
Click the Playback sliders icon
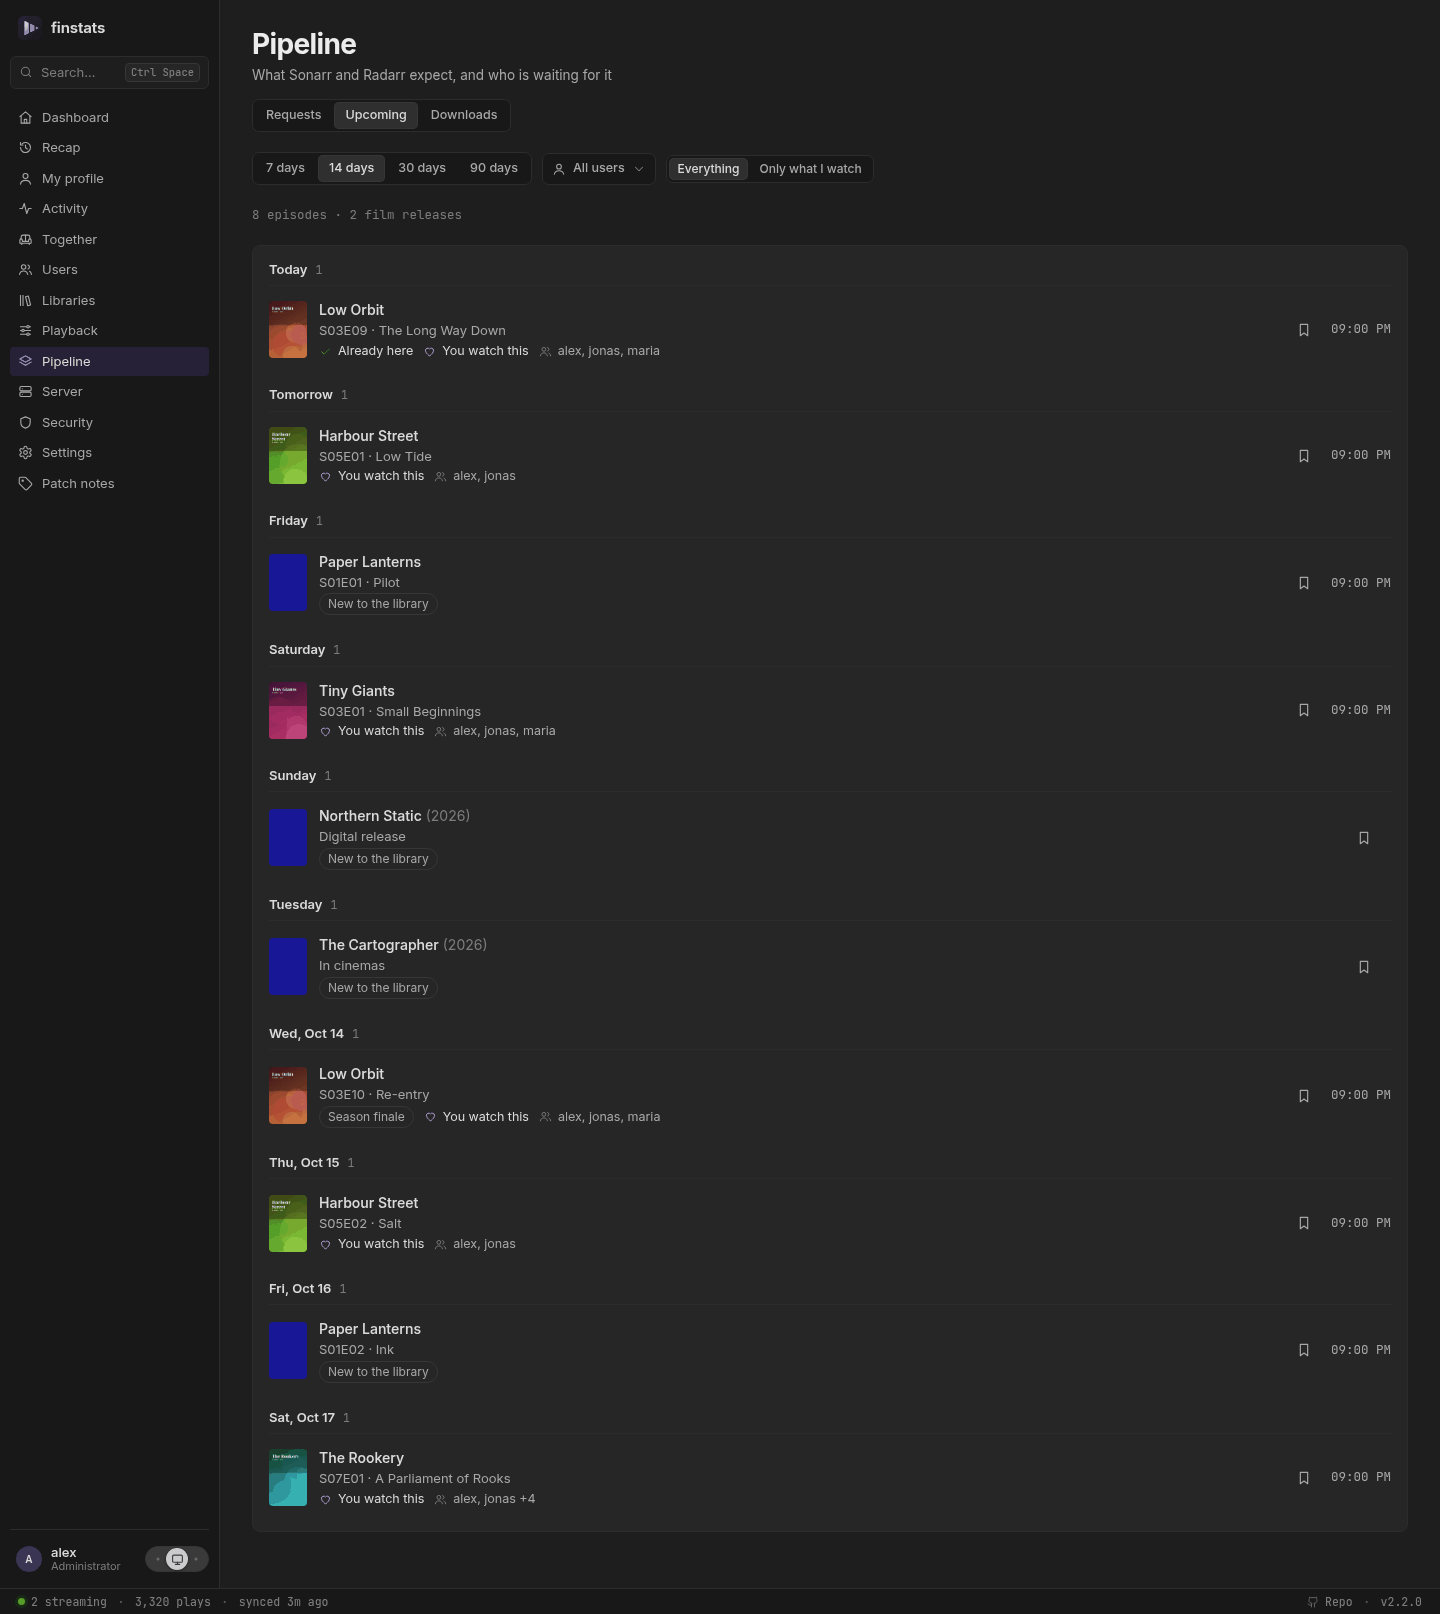tap(26, 331)
